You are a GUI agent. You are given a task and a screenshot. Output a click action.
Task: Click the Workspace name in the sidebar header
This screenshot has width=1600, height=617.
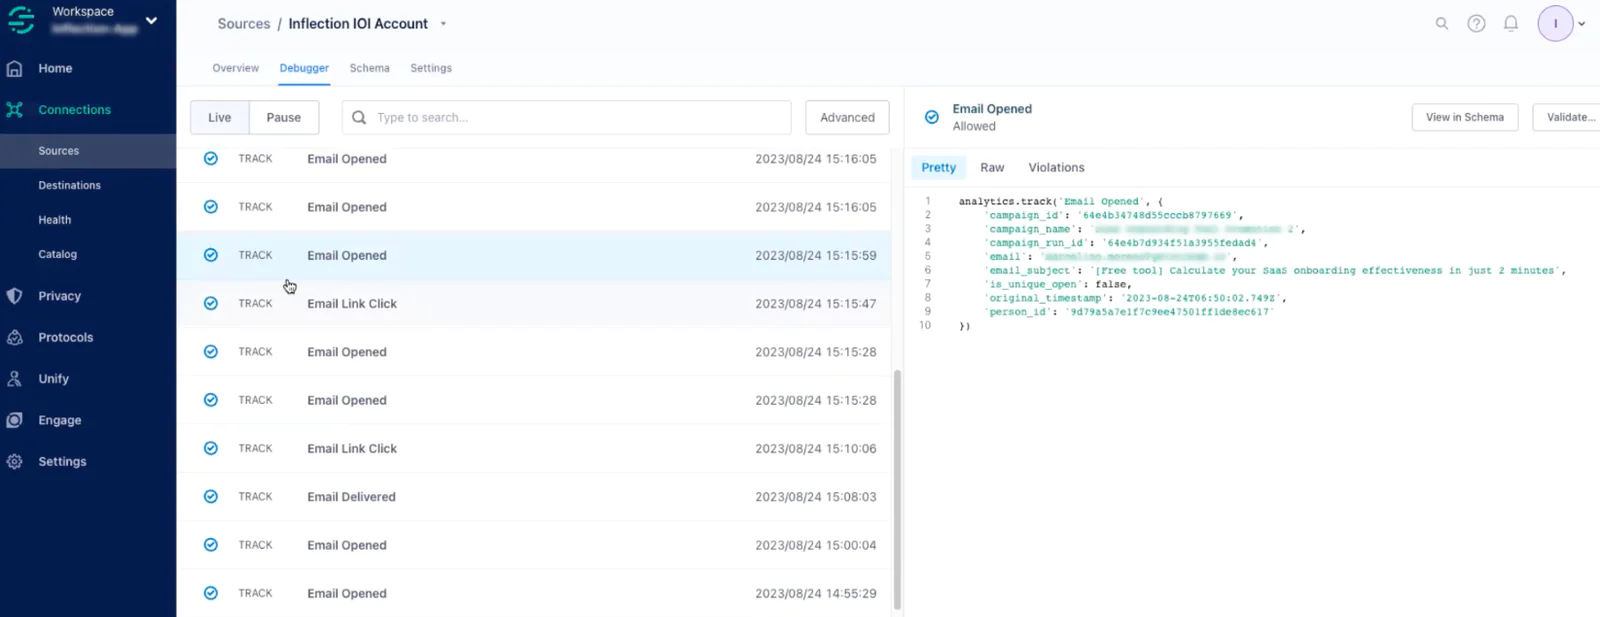coord(83,12)
